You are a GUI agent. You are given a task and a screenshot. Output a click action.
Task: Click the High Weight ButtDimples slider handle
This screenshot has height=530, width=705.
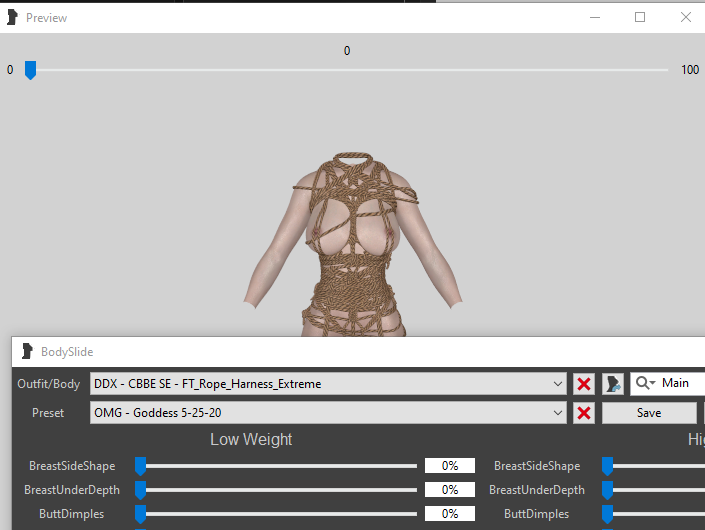tap(607, 514)
